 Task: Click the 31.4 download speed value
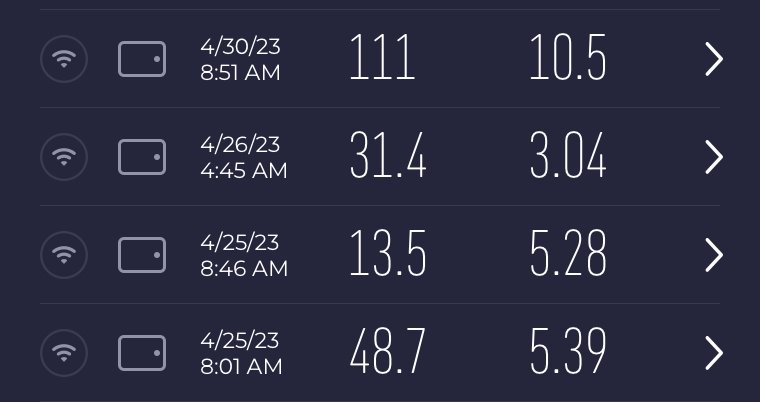coord(388,158)
